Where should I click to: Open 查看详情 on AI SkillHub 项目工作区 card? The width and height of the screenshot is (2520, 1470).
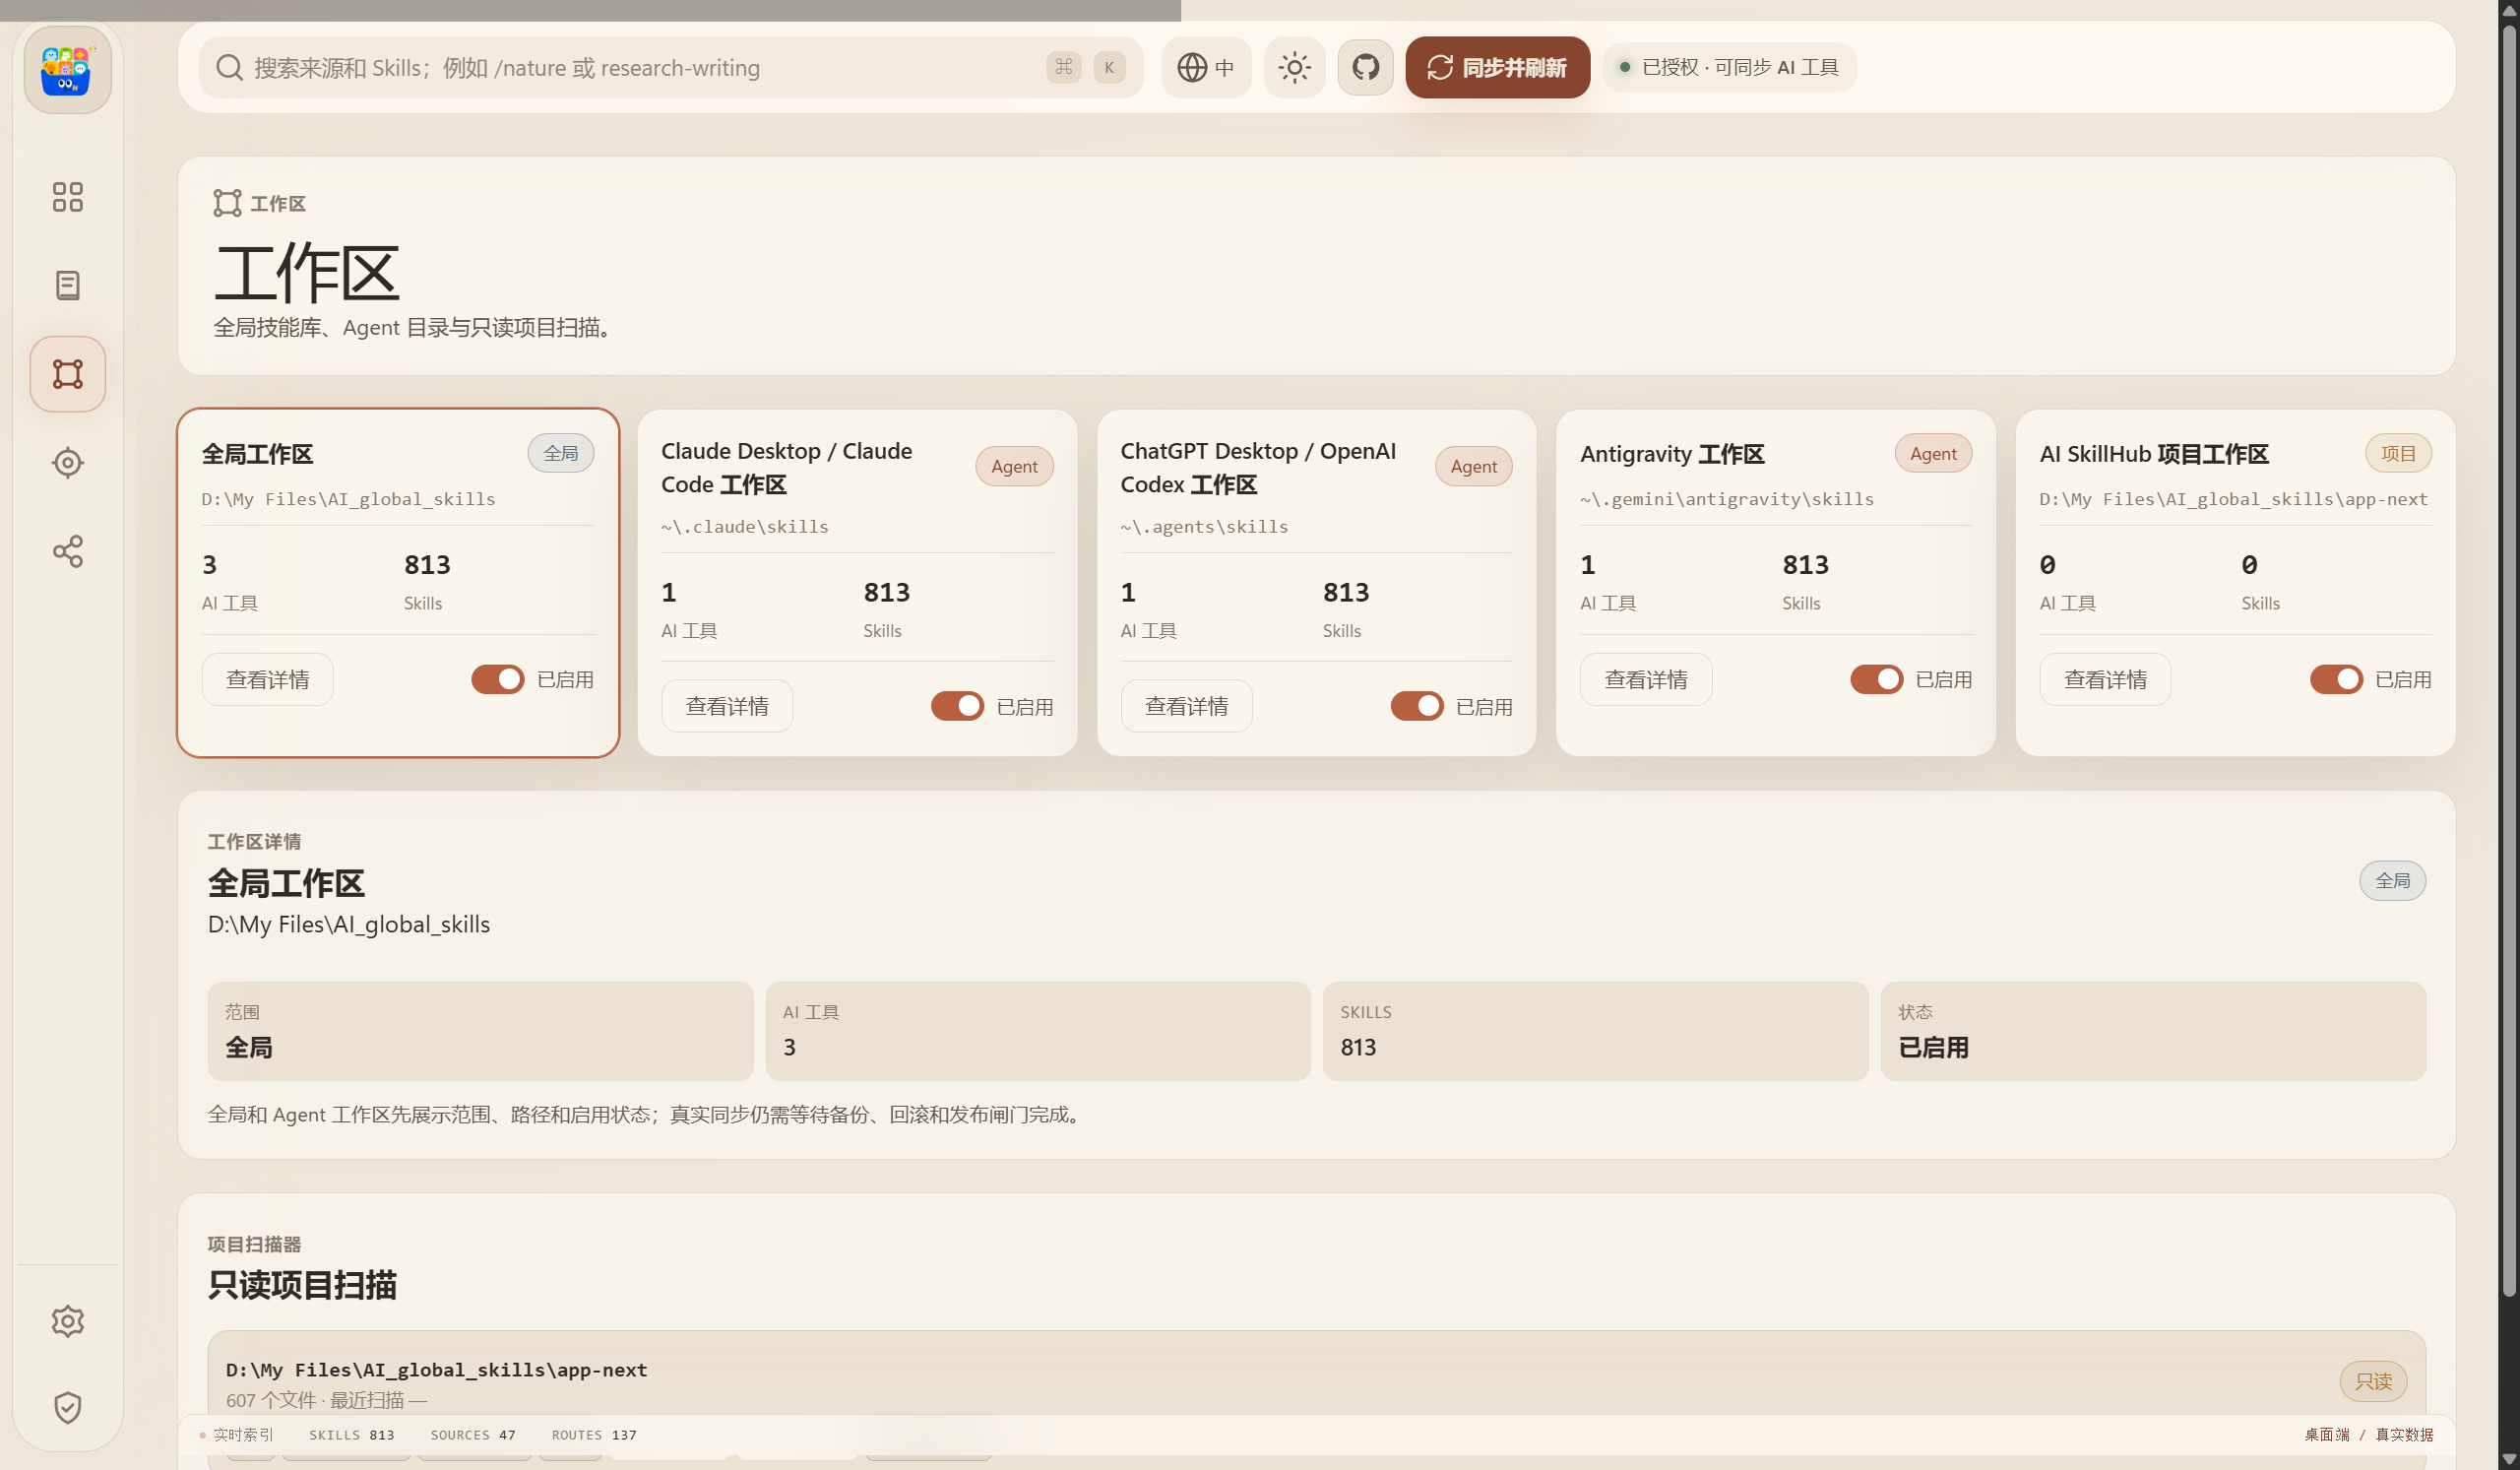pyautogui.click(x=2105, y=680)
